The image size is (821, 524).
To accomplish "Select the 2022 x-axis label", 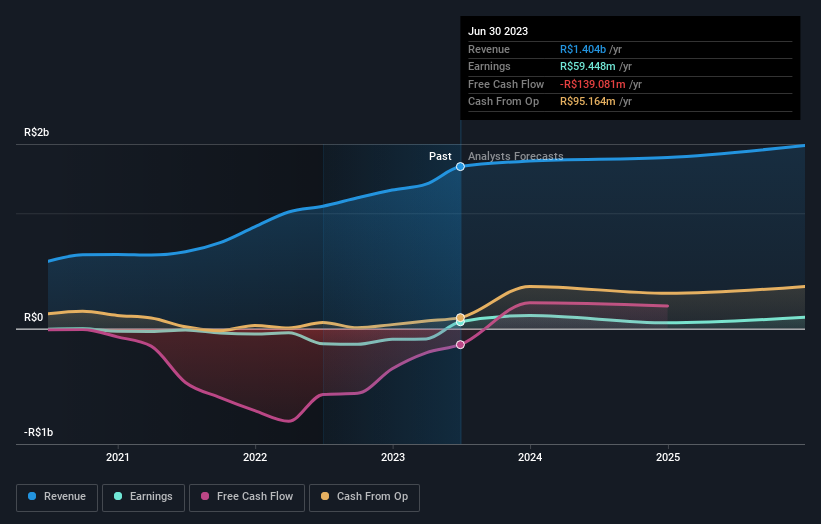I will pyautogui.click(x=255, y=457).
